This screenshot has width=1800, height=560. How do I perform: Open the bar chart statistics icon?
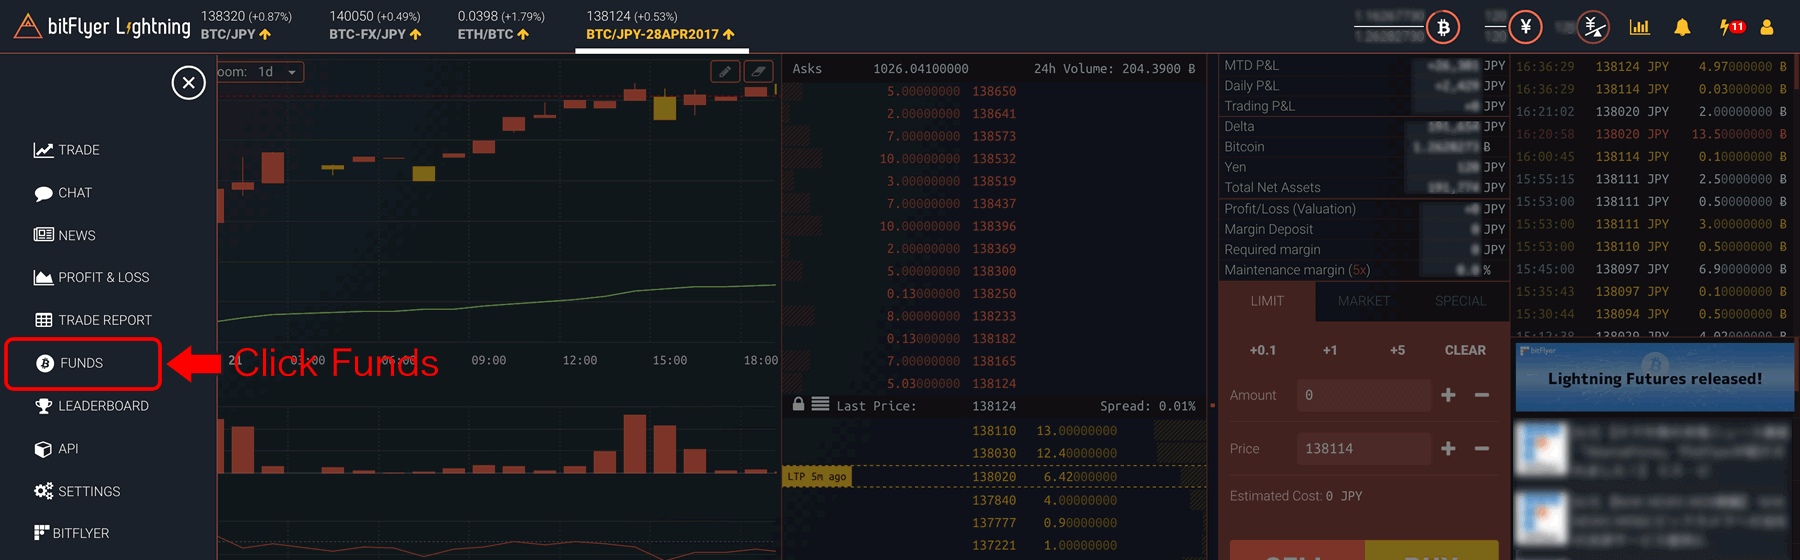[x=1639, y=27]
